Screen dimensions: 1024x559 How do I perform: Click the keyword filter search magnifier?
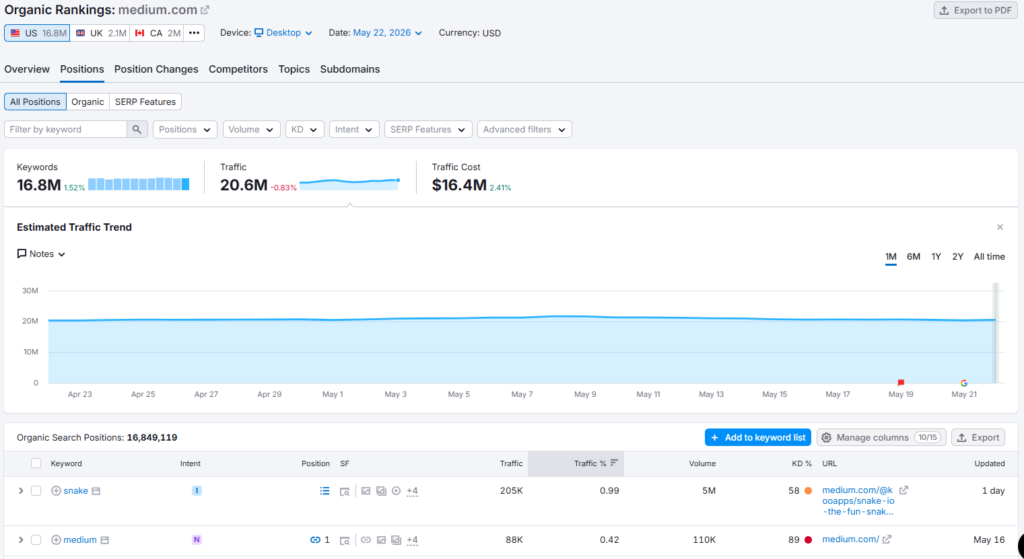tap(136, 129)
